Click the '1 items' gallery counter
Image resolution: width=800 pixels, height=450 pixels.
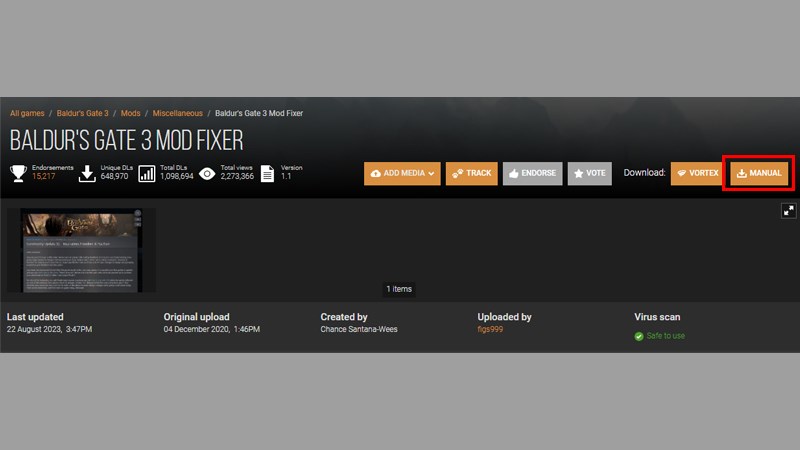click(x=399, y=289)
